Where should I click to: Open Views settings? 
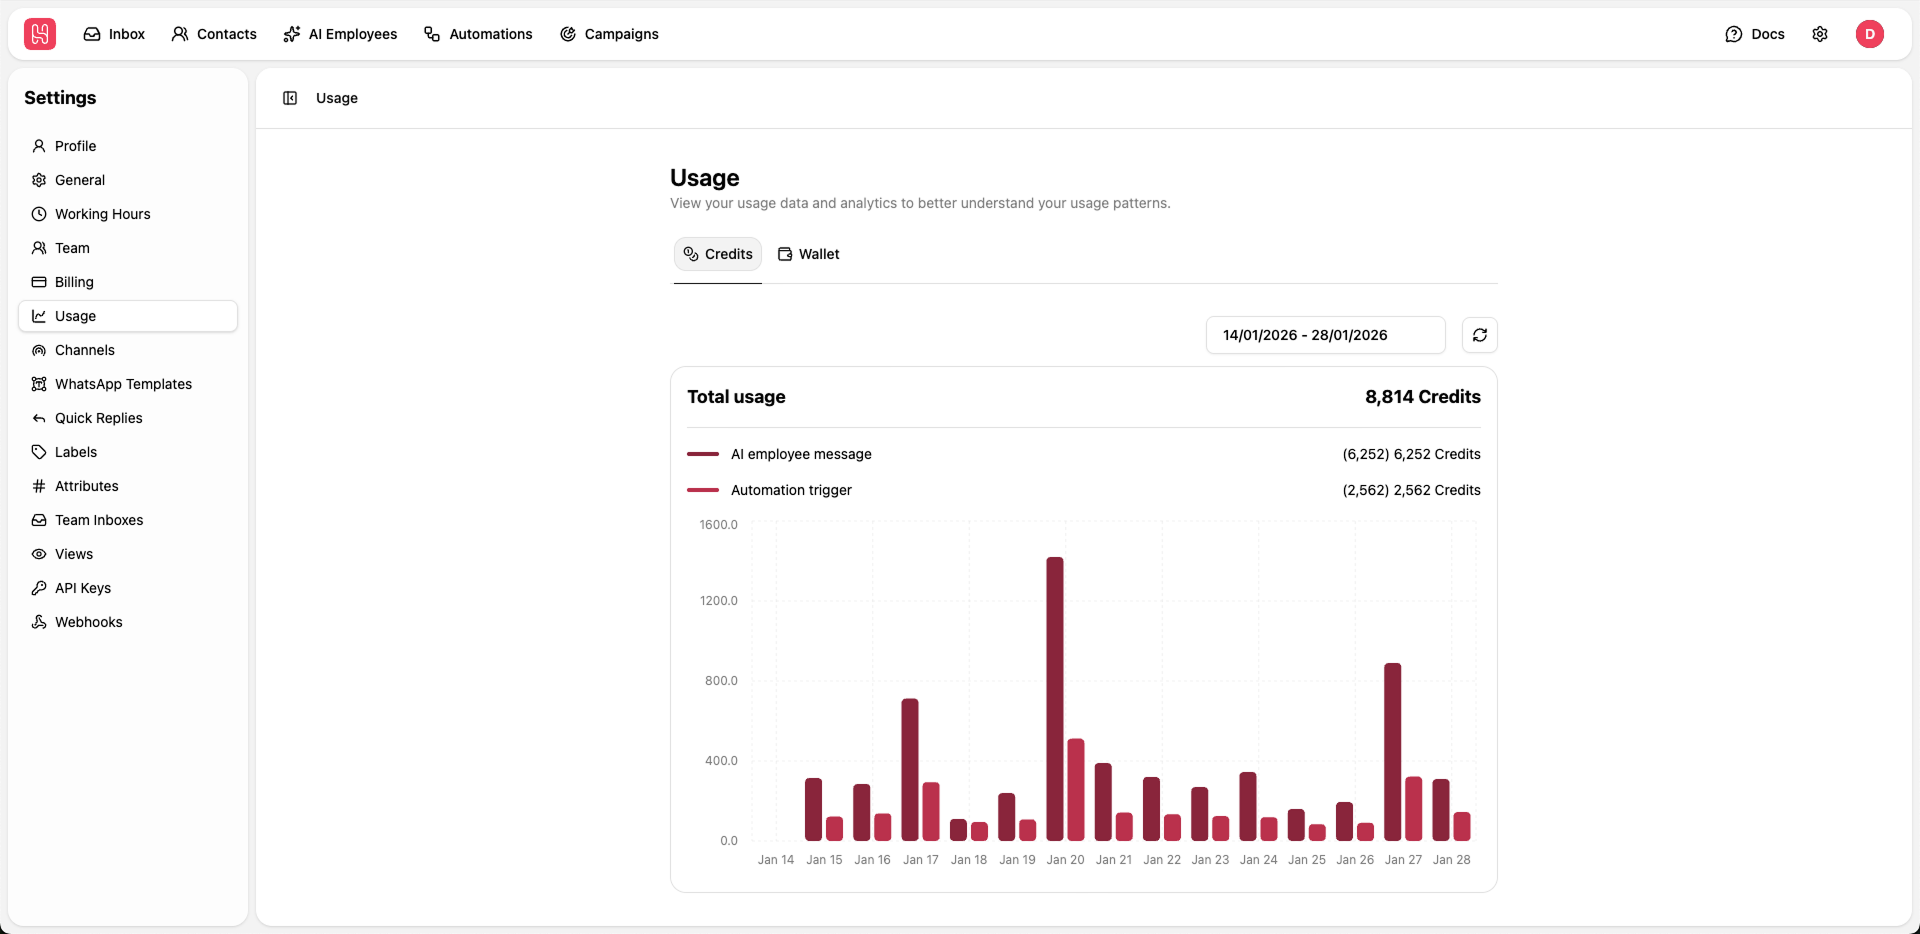(x=128, y=554)
